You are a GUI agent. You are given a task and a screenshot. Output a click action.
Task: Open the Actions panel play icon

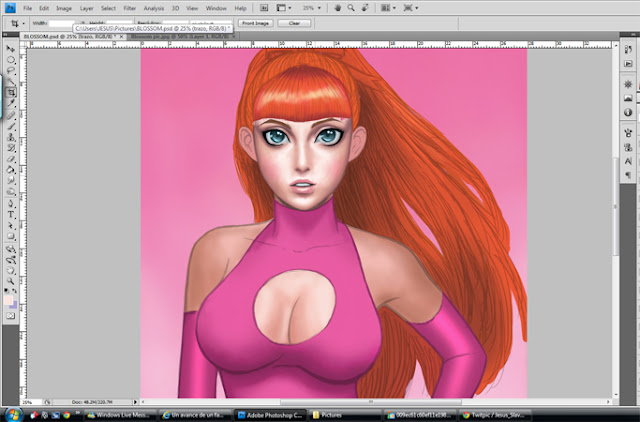pyautogui.click(x=628, y=64)
